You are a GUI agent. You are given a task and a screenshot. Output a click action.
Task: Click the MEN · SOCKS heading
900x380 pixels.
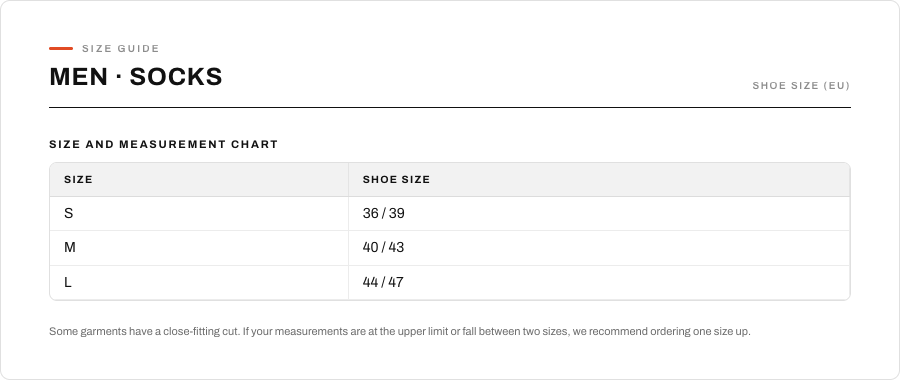[136, 77]
